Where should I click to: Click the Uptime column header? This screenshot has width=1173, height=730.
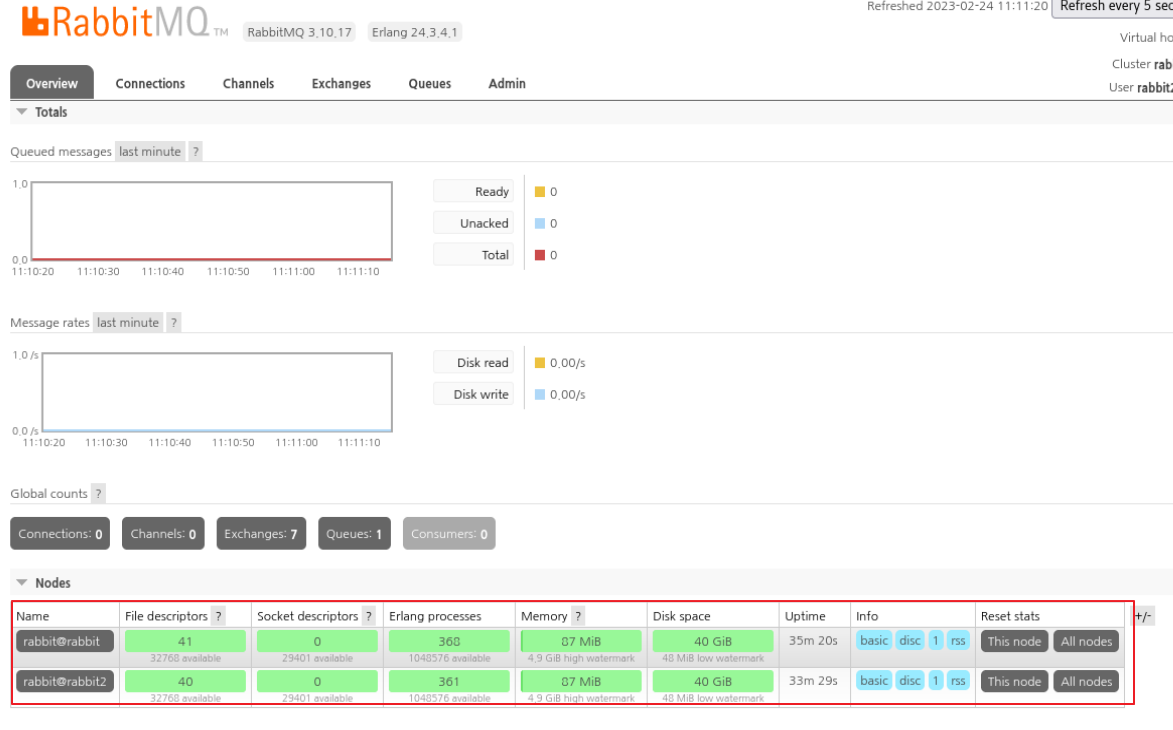tap(805, 616)
